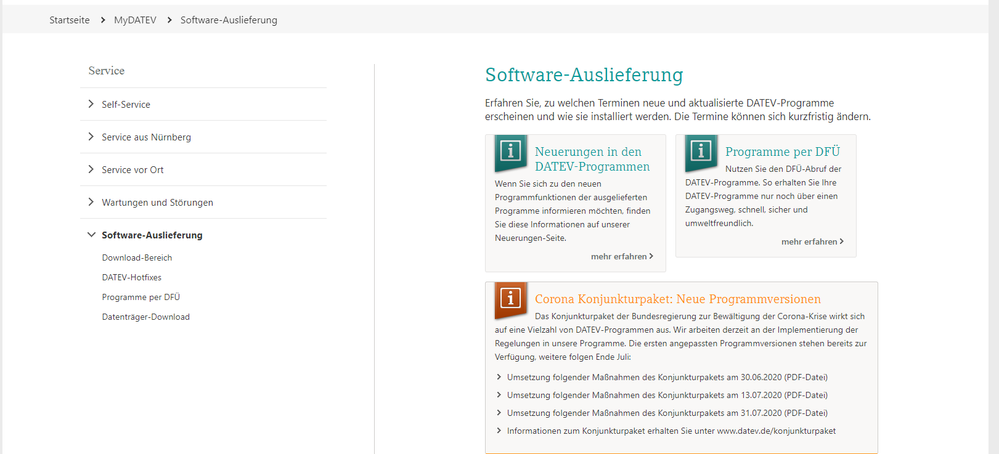Expand the Wartungen und Störungen chevron
This screenshot has height=454, width=999.
coord(91,202)
